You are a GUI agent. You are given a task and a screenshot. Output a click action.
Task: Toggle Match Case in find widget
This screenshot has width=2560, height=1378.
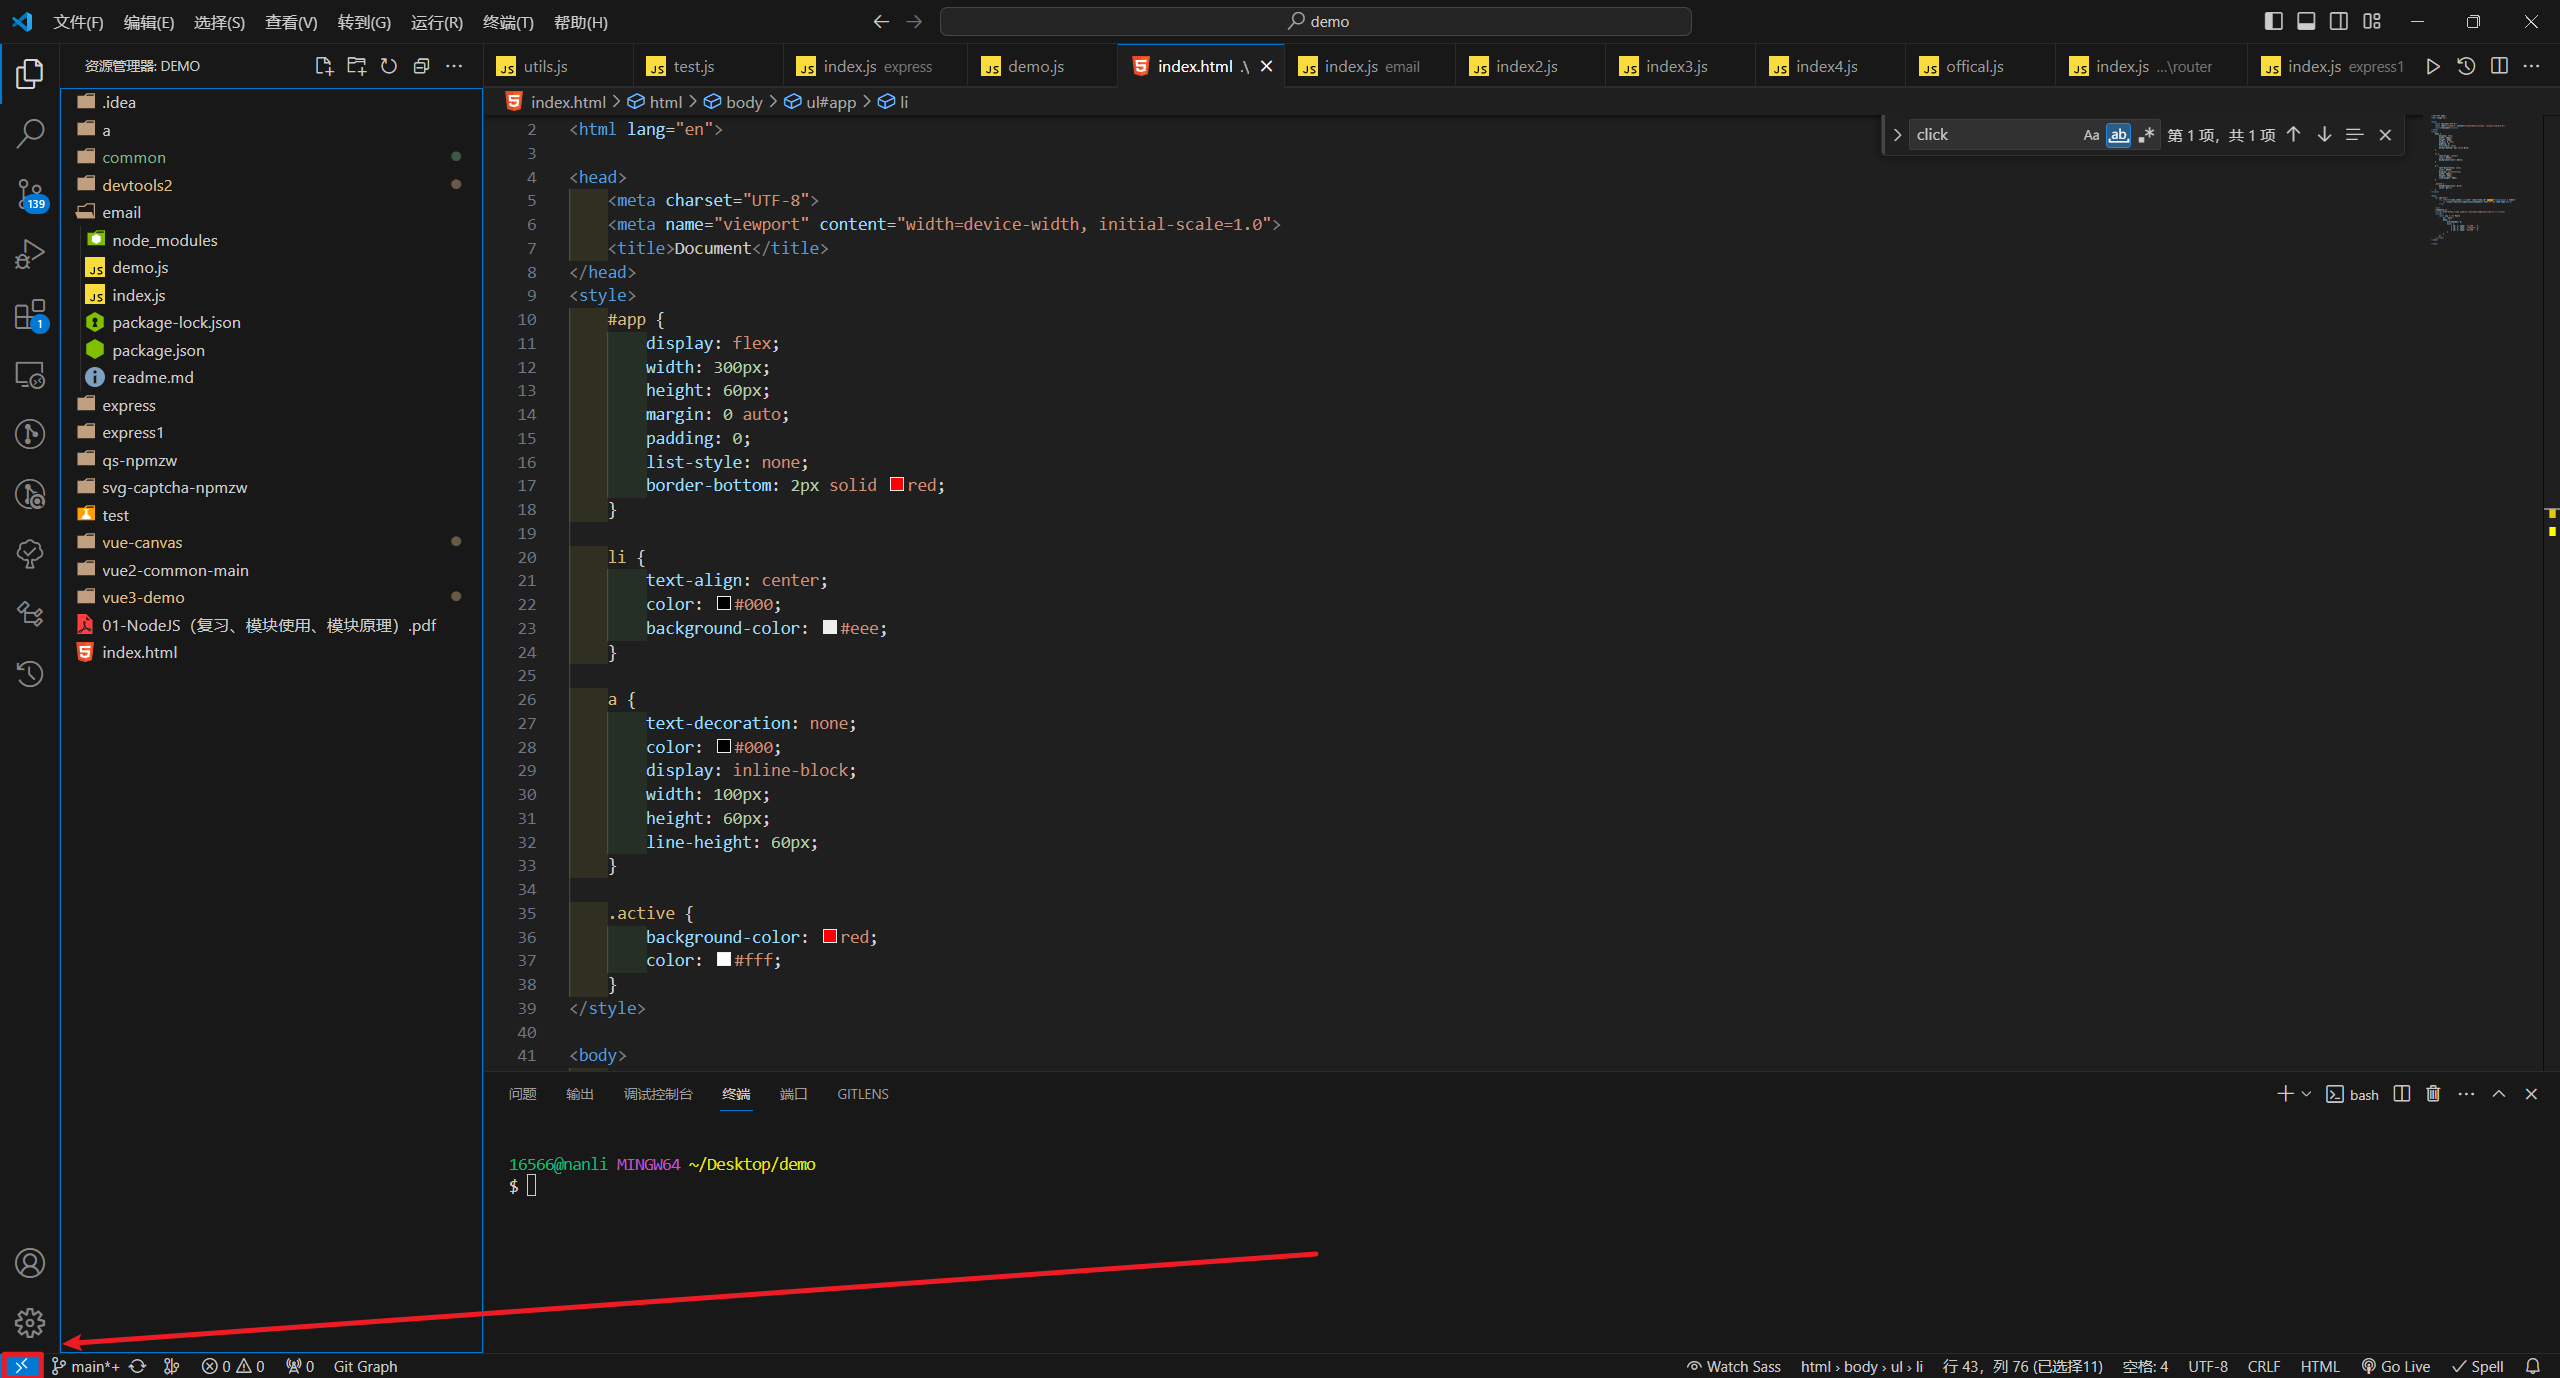tap(2091, 135)
